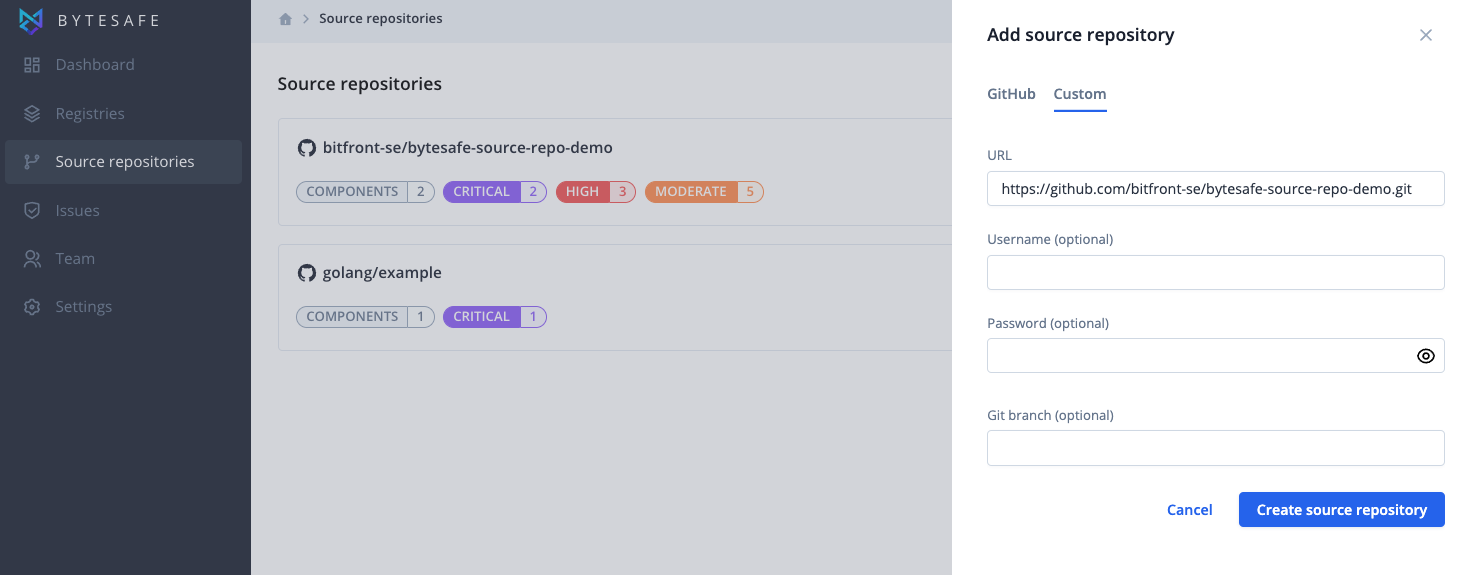Click CRITICAL 2 badge on bytesafe demo repo
This screenshot has height=575, width=1476.
pos(495,192)
